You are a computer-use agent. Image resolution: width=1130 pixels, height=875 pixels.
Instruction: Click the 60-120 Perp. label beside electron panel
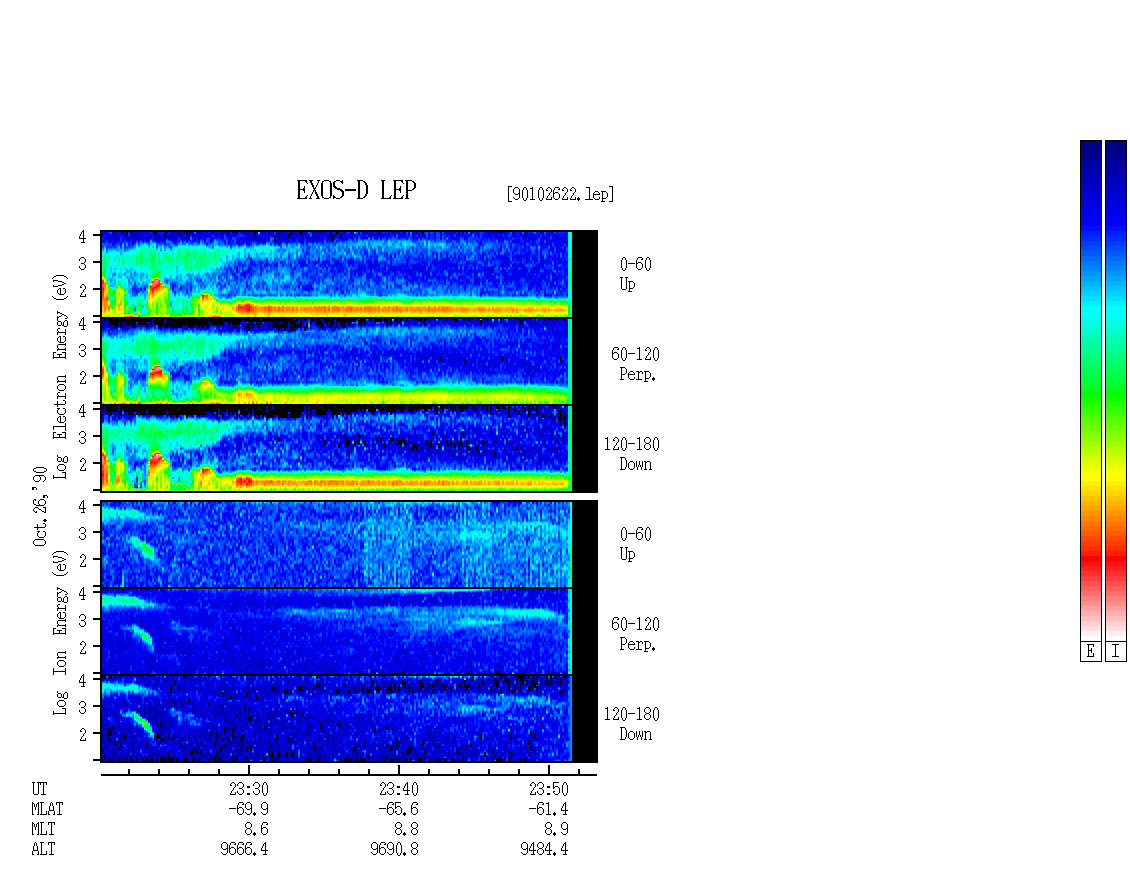[635, 364]
